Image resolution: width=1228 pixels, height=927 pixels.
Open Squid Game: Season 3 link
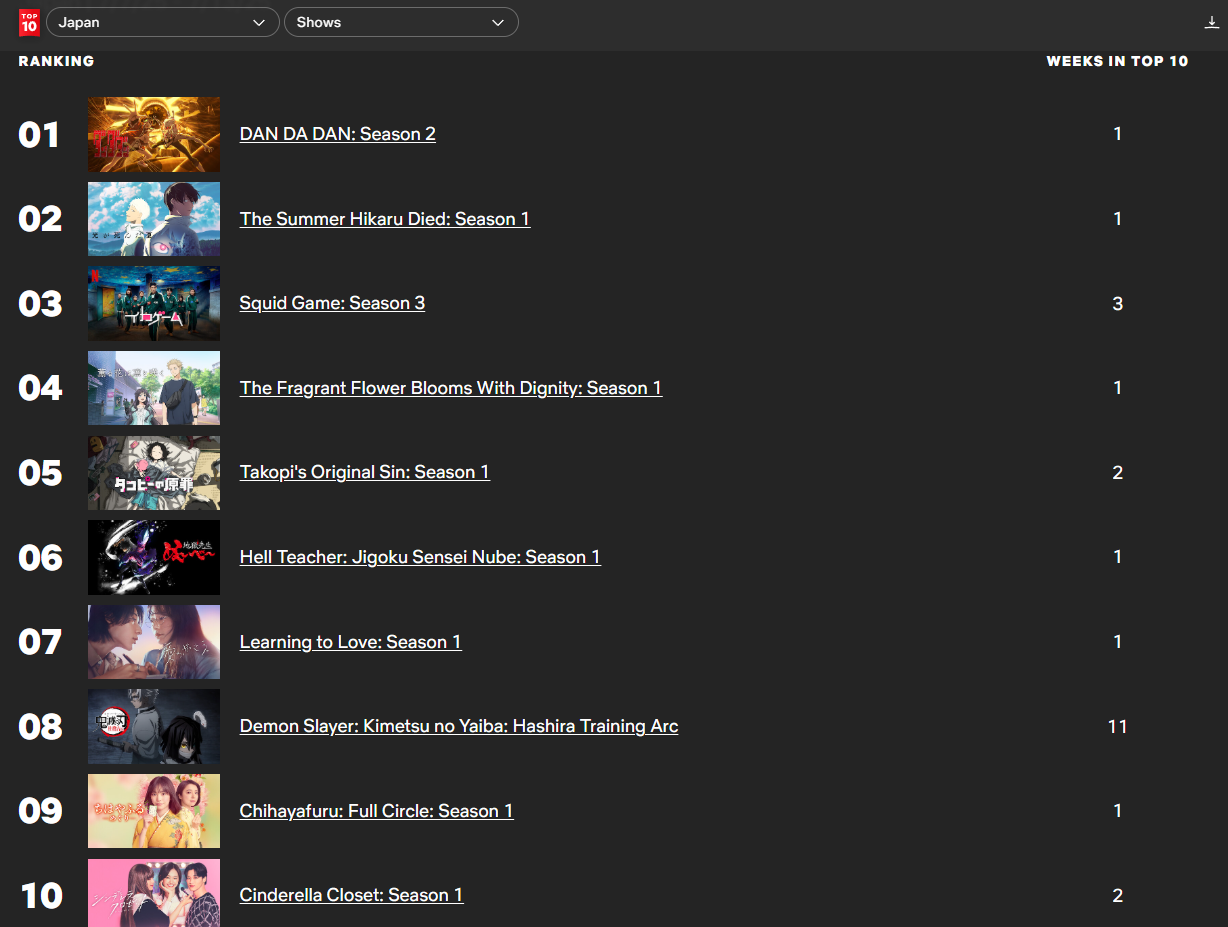pyautogui.click(x=332, y=303)
